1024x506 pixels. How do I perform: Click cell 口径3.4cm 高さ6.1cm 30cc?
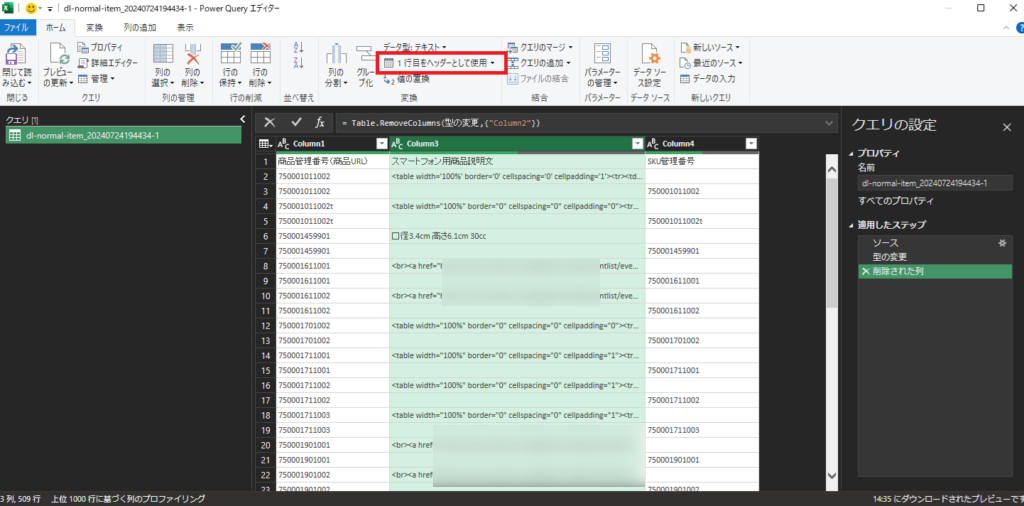517,236
